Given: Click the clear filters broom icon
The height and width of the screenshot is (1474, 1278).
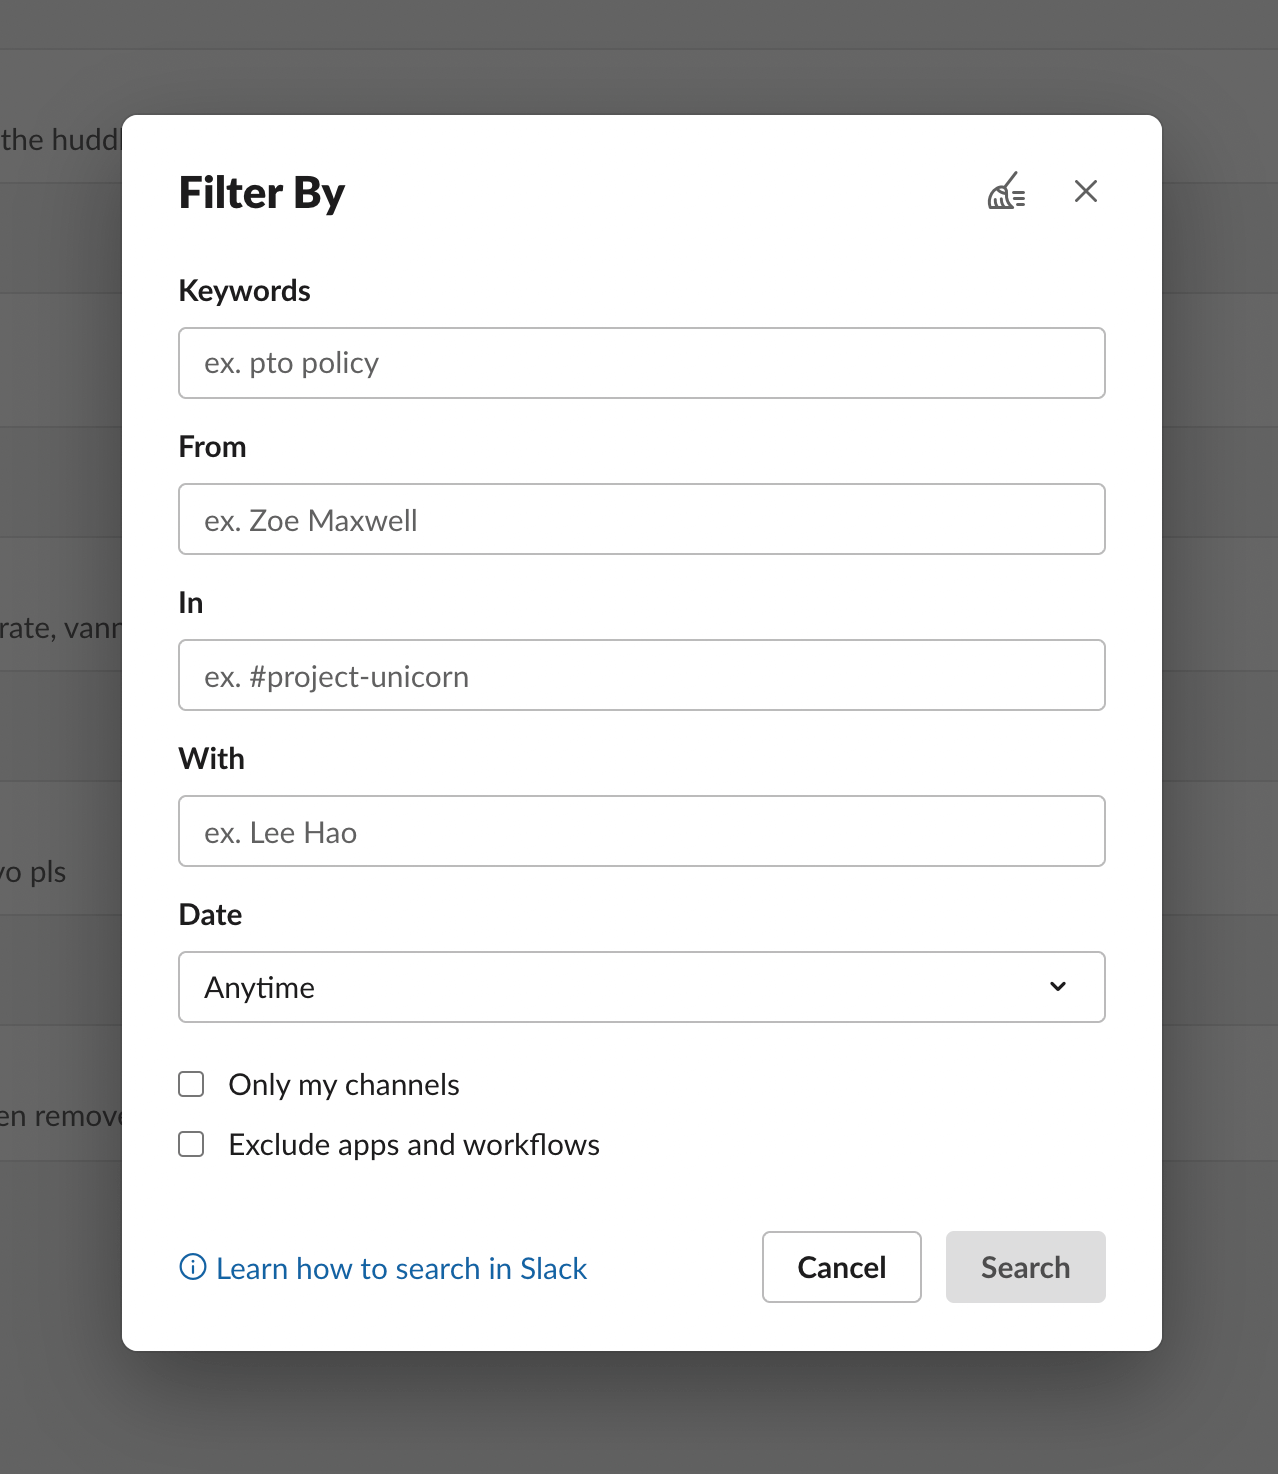Looking at the screenshot, I should [1006, 191].
